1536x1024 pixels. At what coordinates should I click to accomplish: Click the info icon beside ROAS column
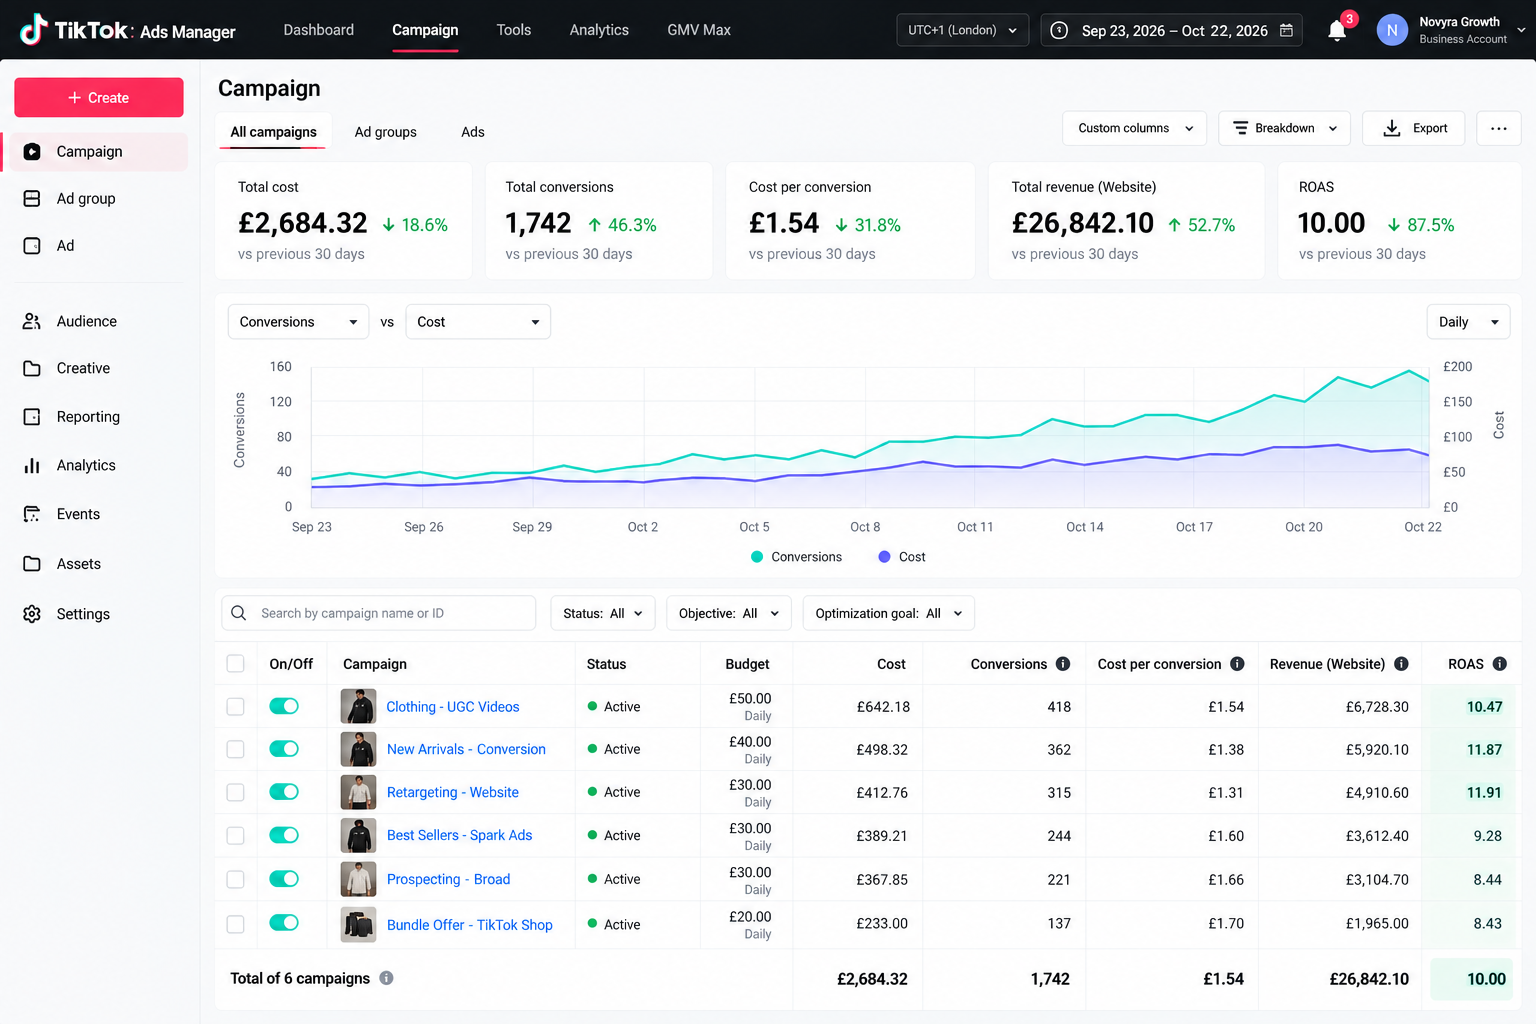(x=1500, y=664)
